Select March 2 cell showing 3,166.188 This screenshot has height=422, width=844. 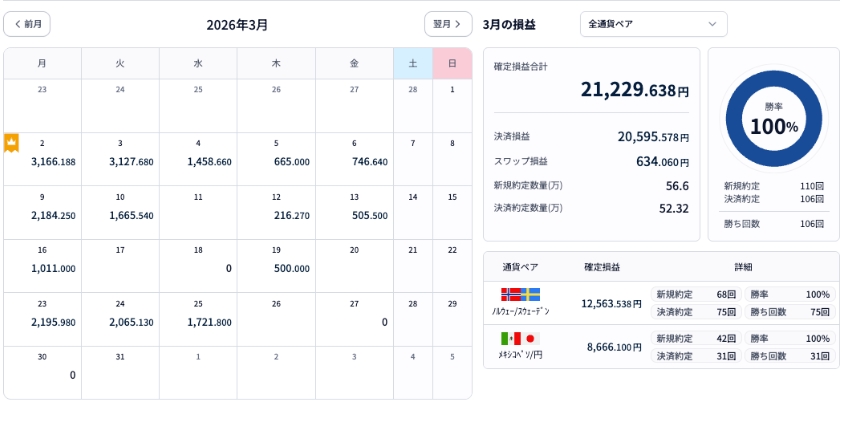point(43,159)
